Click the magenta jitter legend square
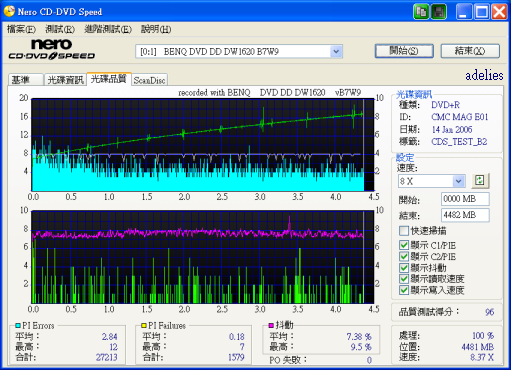Viewport: 511px width, 370px height. point(271,325)
